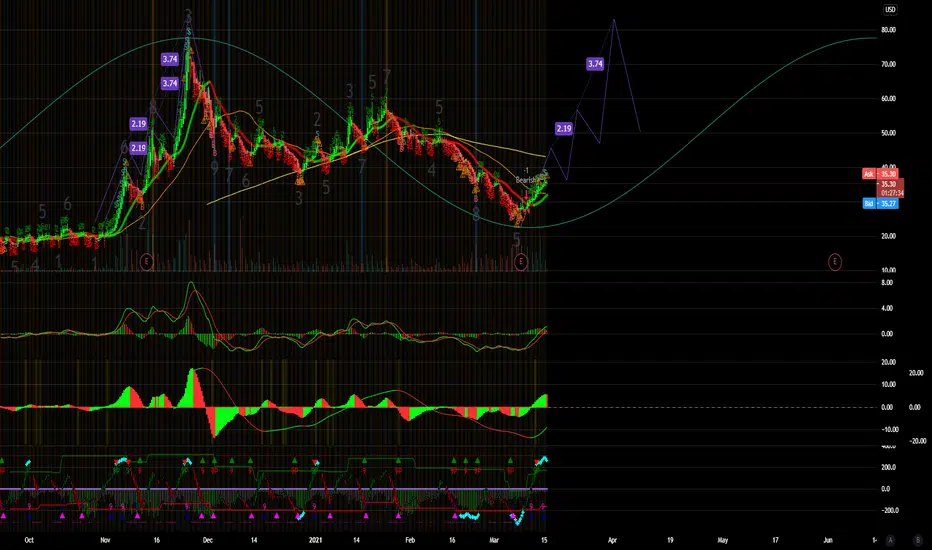This screenshot has height=550, width=932.
Task: Click the 80.00 price axis label
Action: click(x=889, y=30)
